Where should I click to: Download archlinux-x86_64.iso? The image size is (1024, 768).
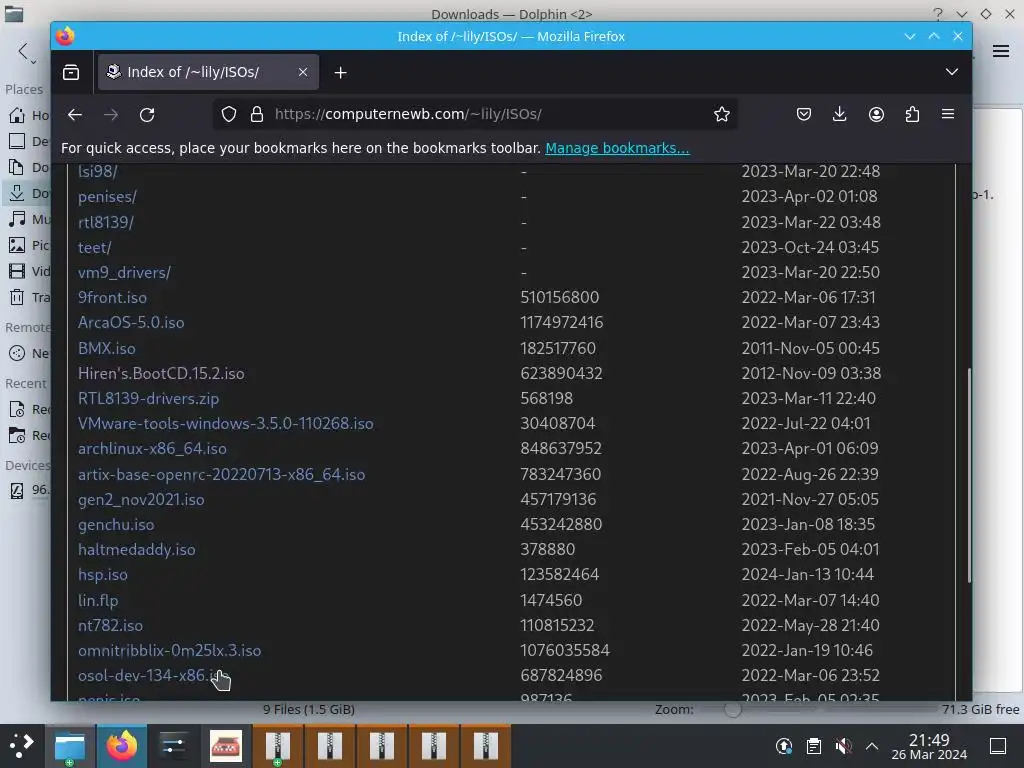[x=152, y=449]
